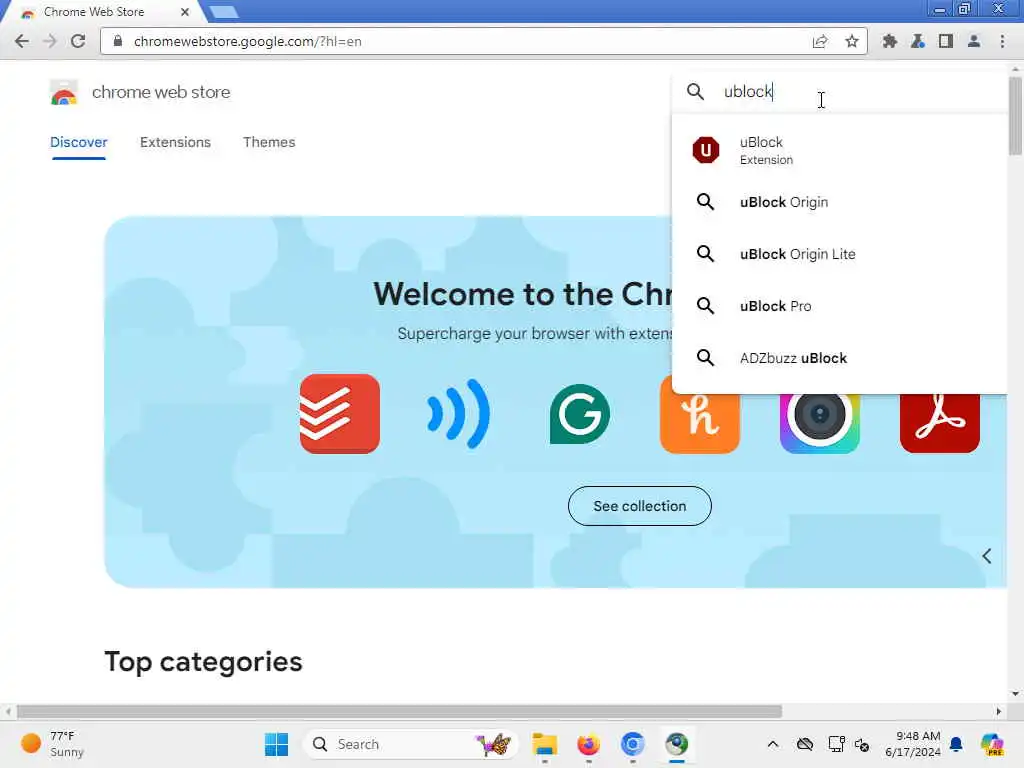
Task: Open the Windows Start menu
Action: point(276,744)
